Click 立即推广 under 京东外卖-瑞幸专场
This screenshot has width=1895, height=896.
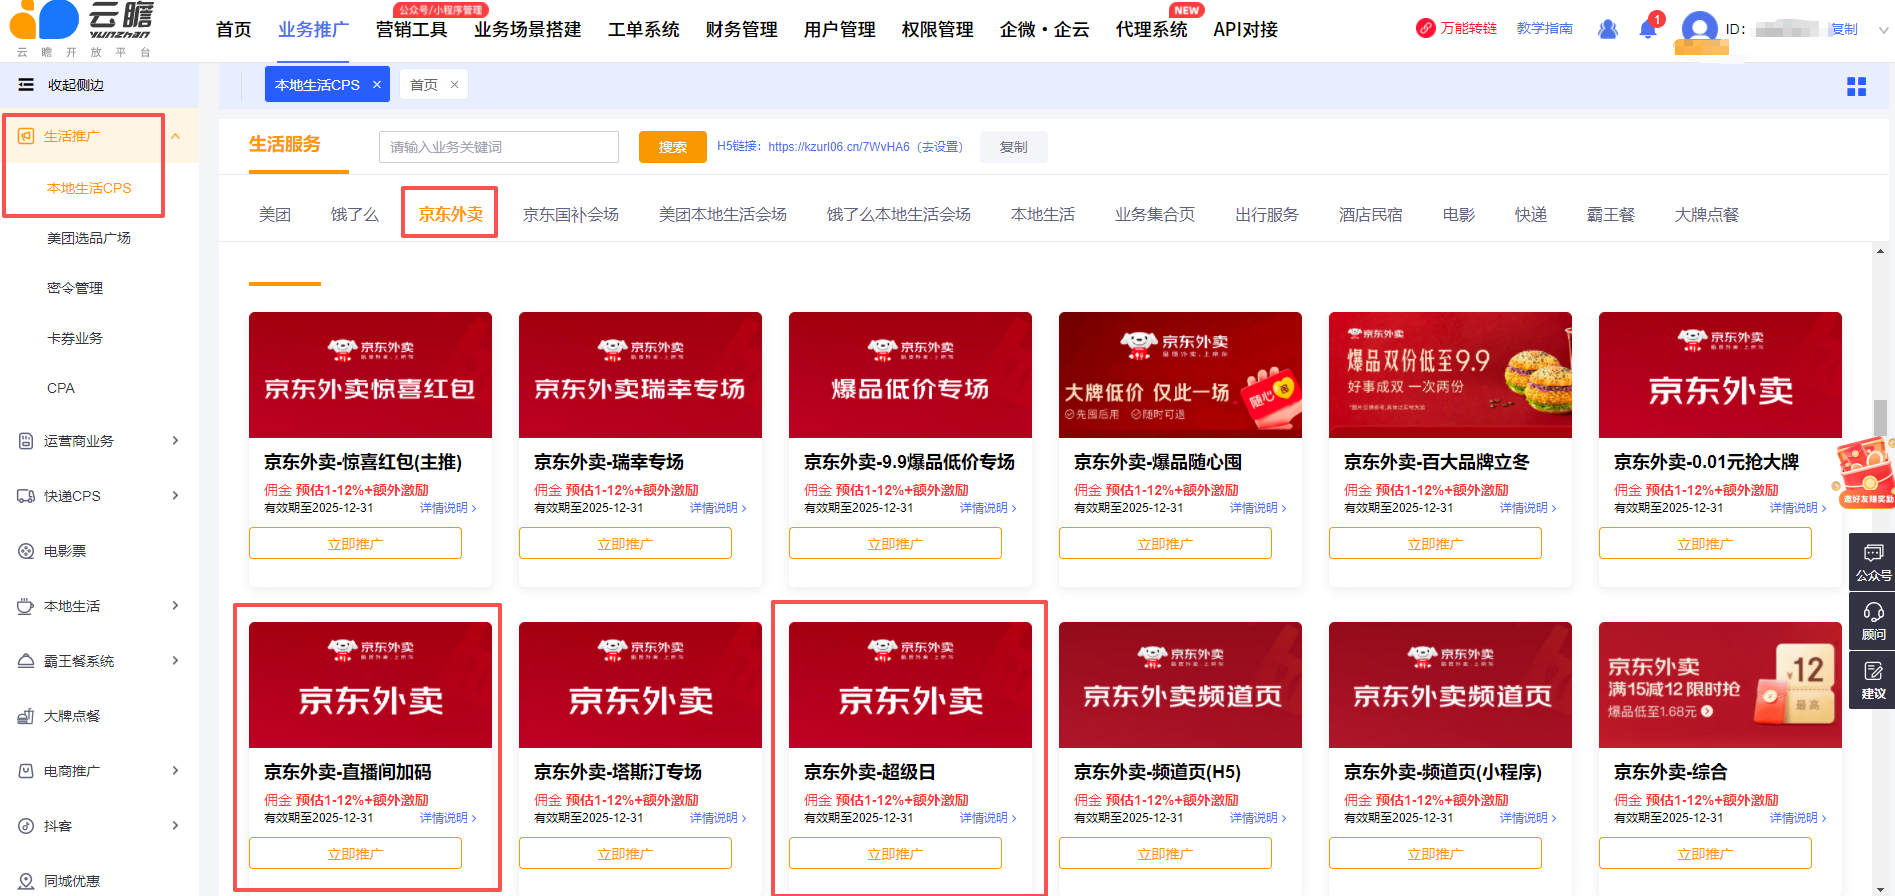point(625,544)
